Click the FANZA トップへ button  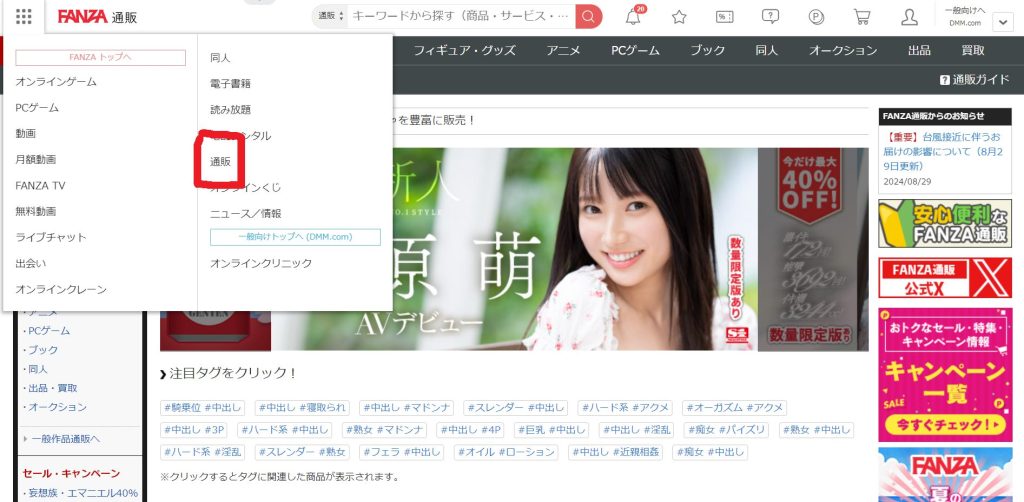100,58
